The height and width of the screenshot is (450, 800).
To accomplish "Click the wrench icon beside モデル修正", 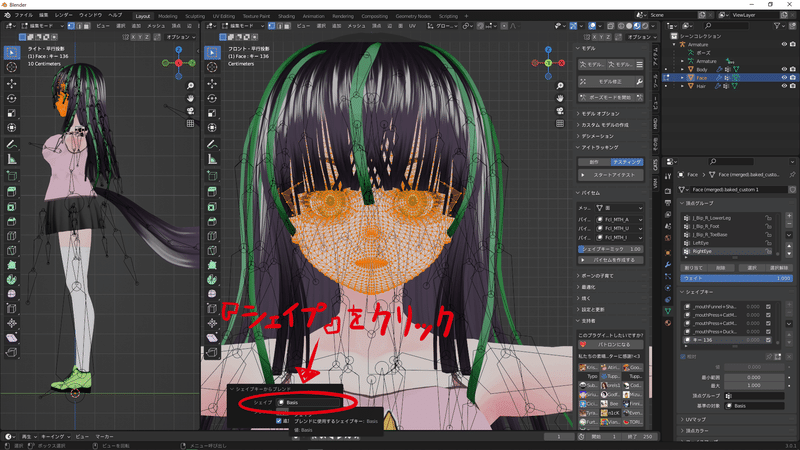I will click(639, 82).
